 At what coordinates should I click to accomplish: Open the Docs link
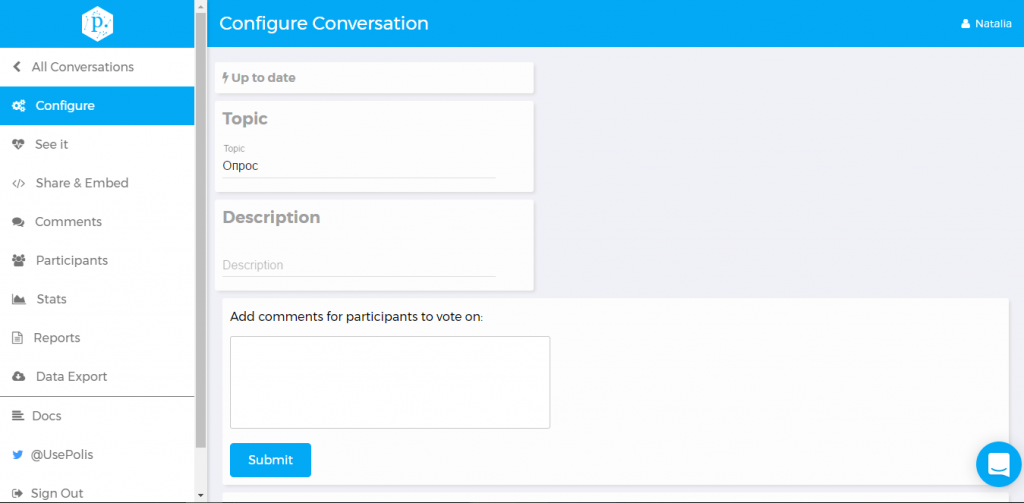click(46, 416)
